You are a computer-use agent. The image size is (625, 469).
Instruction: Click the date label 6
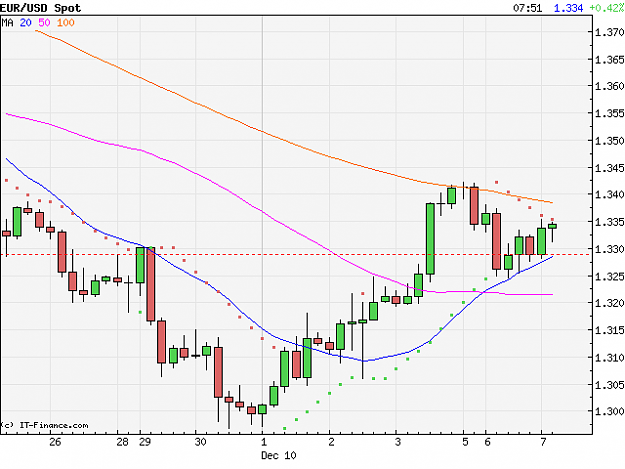tap(487, 442)
